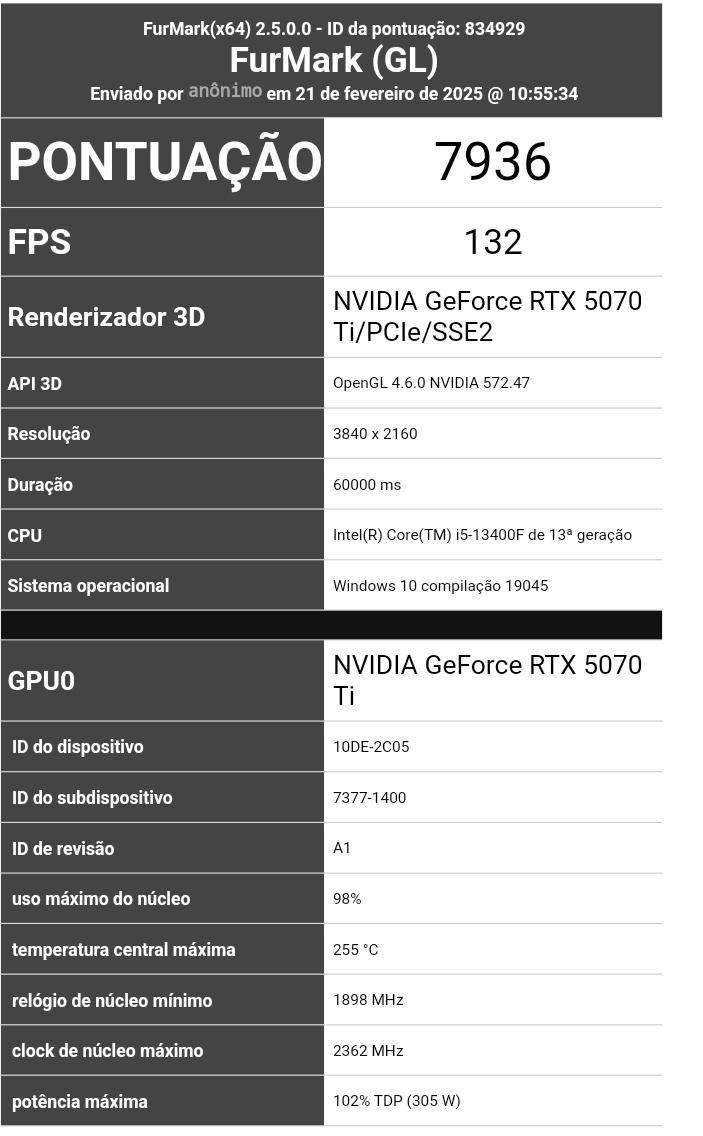Click the FurMark (GL) title heading
This screenshot has width=703, height=1136.
(333, 61)
